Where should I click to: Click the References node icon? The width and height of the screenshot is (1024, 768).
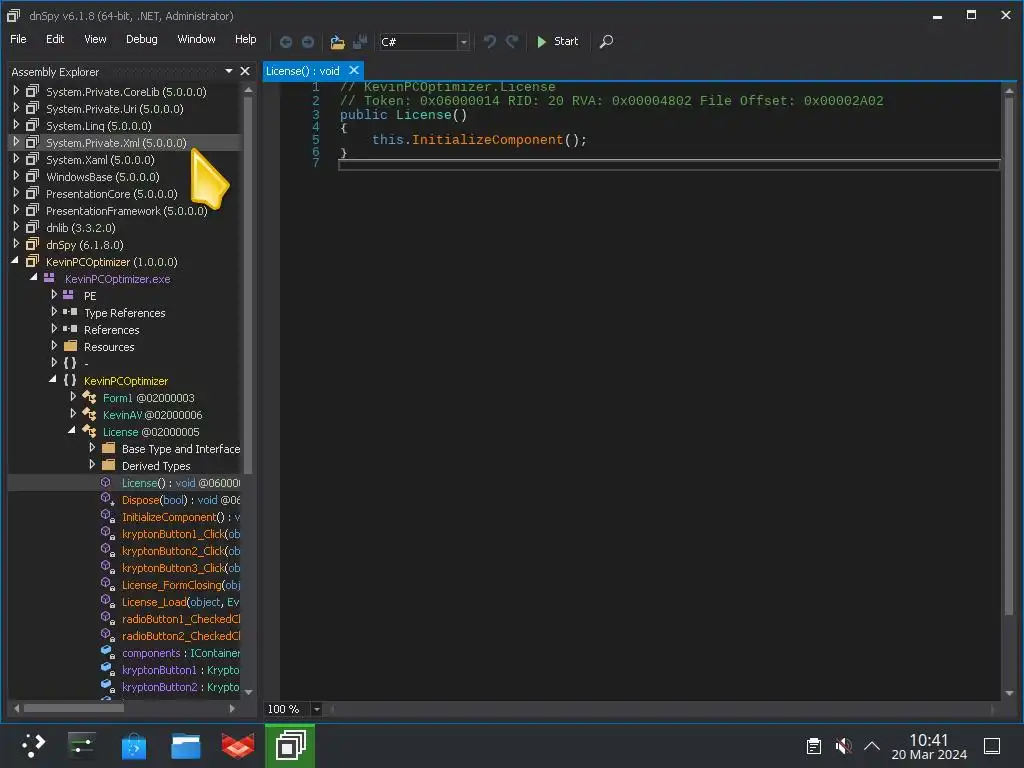(x=70, y=329)
